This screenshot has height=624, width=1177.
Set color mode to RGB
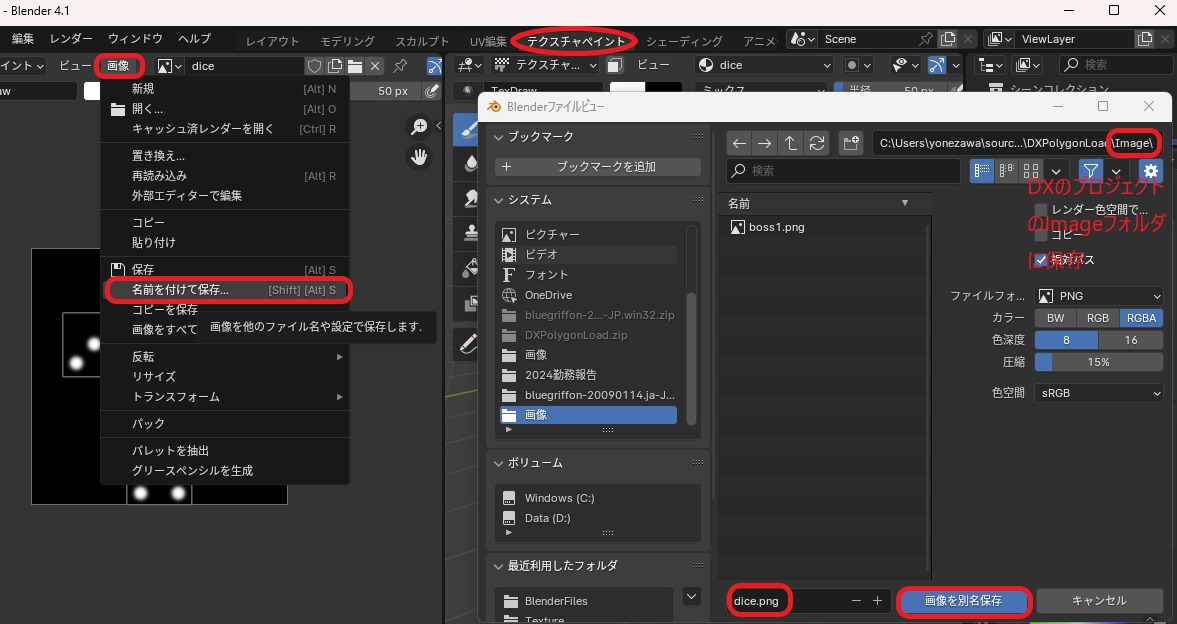[x=1097, y=318]
